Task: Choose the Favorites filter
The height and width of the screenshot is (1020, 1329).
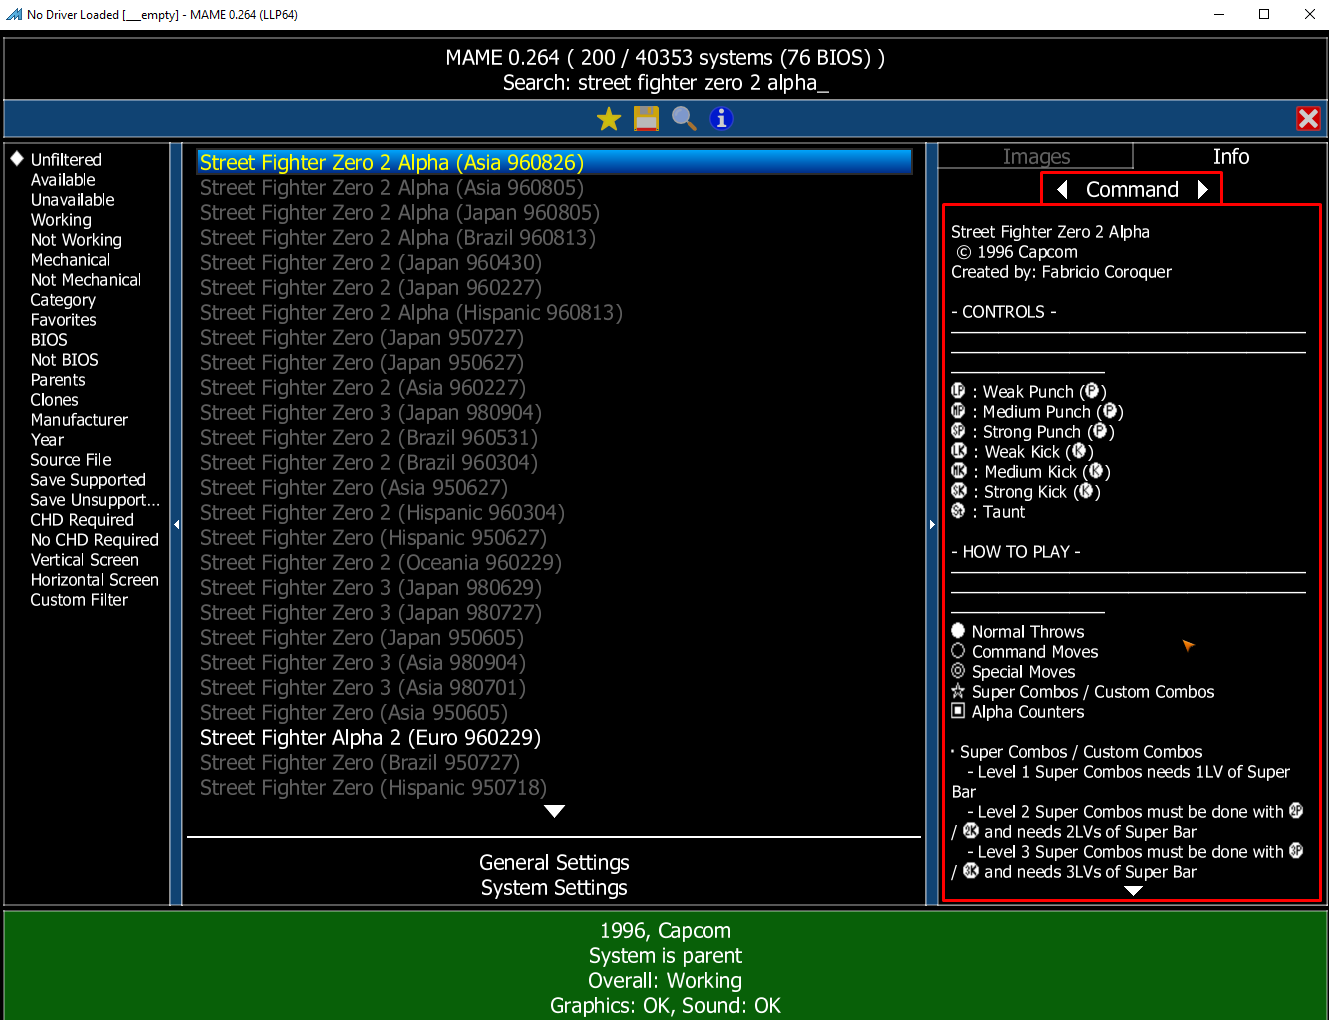Action: [63, 320]
